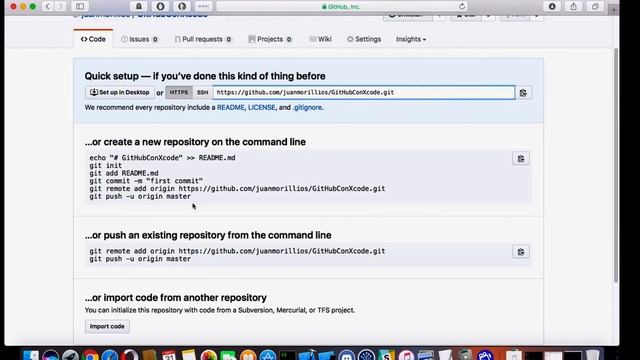The image size is (640, 360).
Task: Click the lock extension icon in Safari toolbar
Action: [139, 6]
